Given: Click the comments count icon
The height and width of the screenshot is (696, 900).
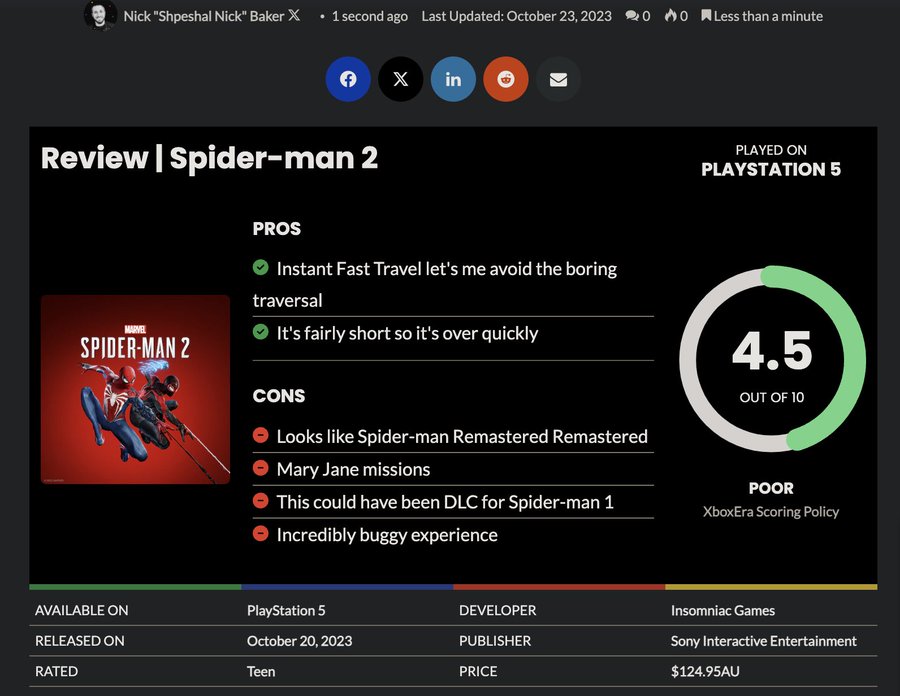Looking at the screenshot, I should click(x=632, y=16).
